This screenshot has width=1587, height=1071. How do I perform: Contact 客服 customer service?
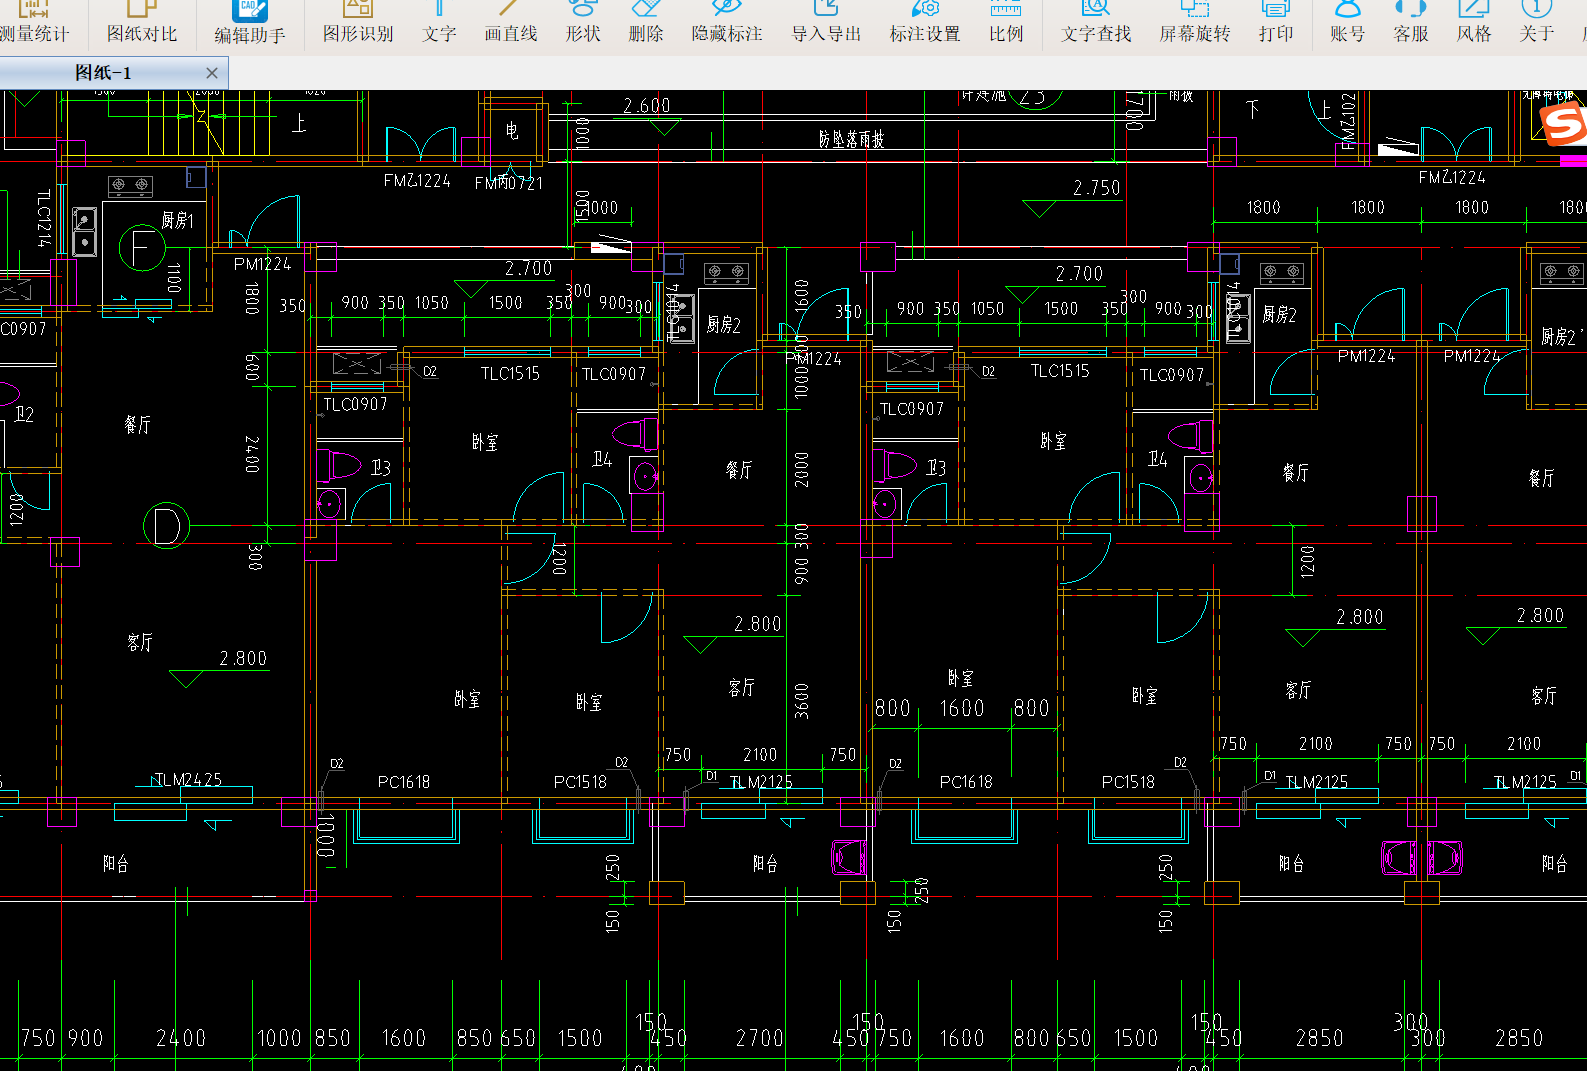point(1411,22)
